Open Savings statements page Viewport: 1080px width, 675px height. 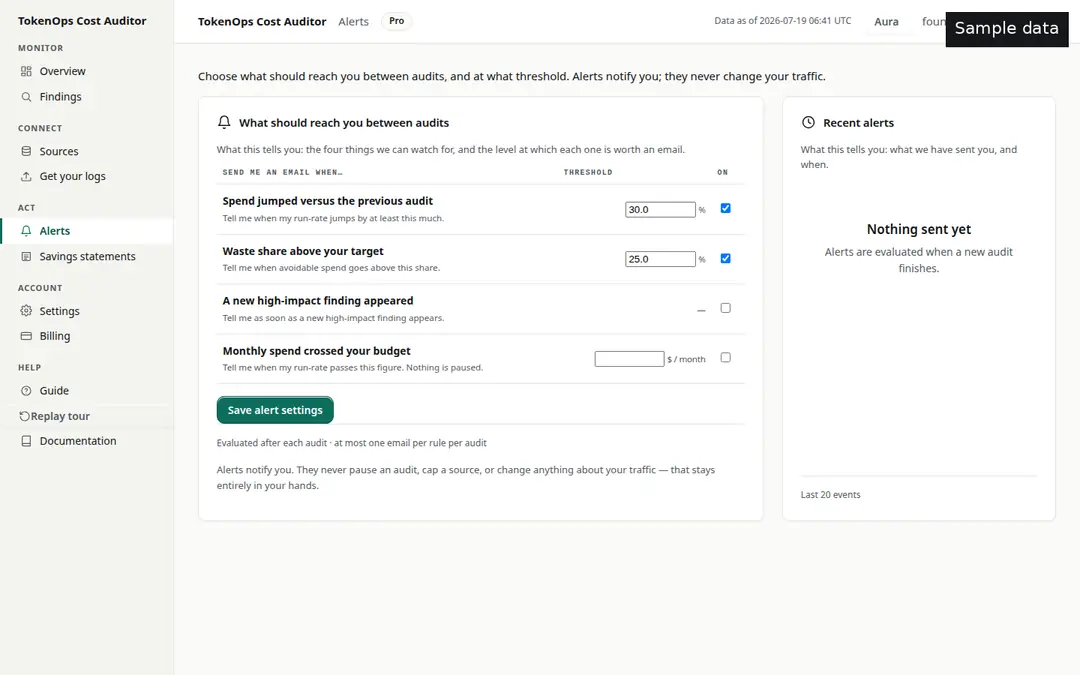click(x=87, y=256)
